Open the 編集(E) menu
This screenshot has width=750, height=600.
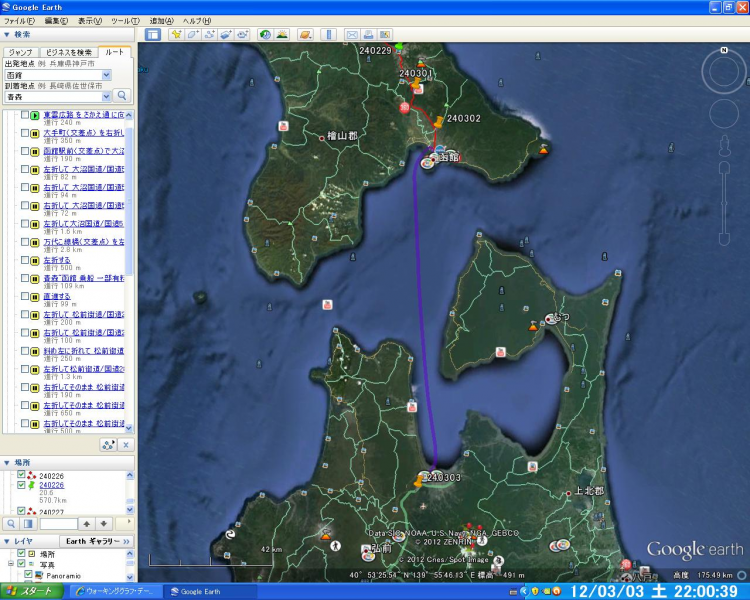[56, 21]
